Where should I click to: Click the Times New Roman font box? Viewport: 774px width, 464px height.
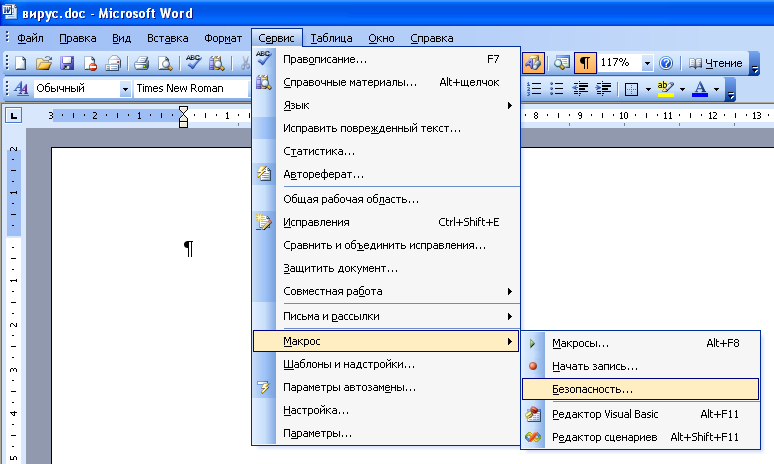(x=192, y=88)
